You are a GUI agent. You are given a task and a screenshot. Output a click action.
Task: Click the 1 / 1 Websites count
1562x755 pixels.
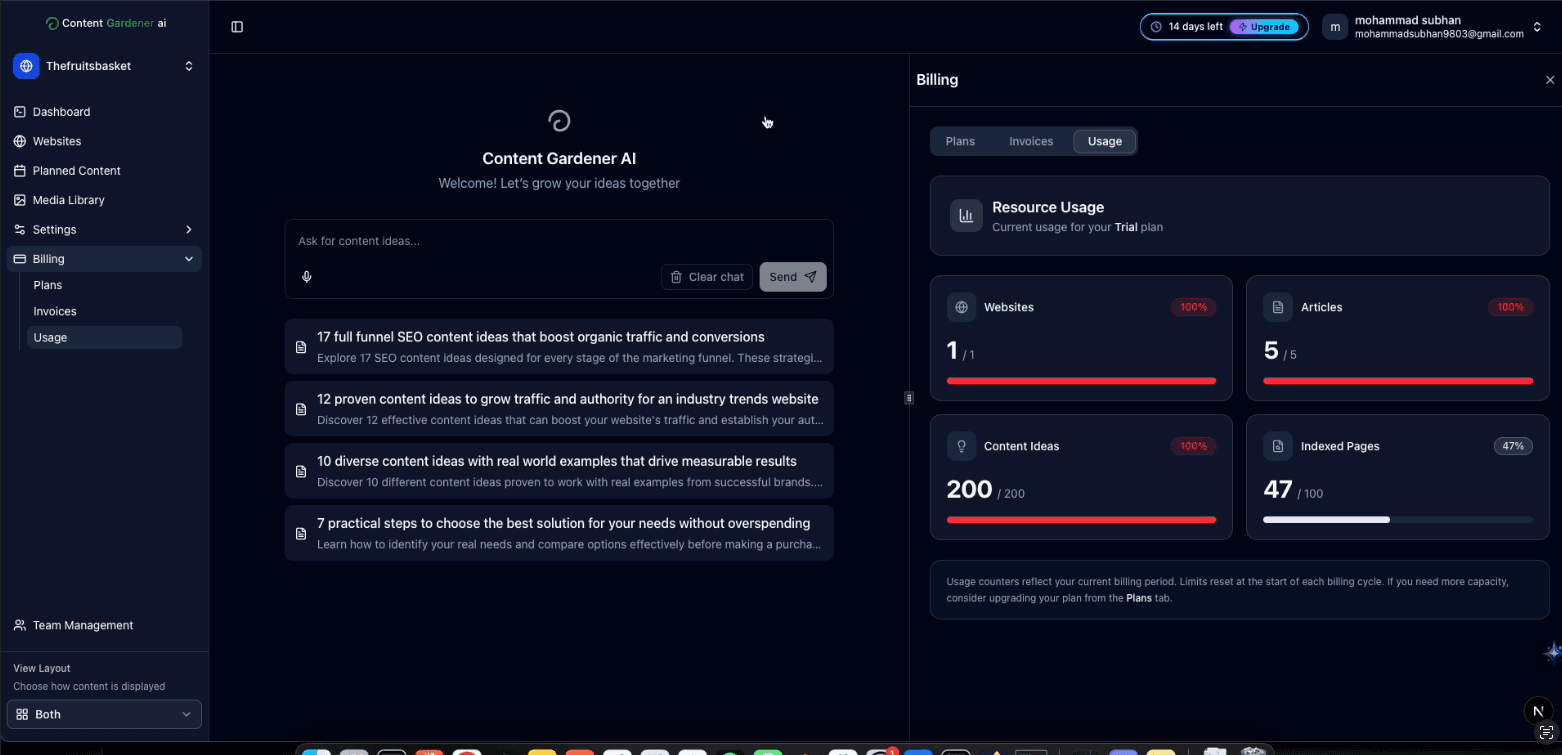click(x=961, y=351)
